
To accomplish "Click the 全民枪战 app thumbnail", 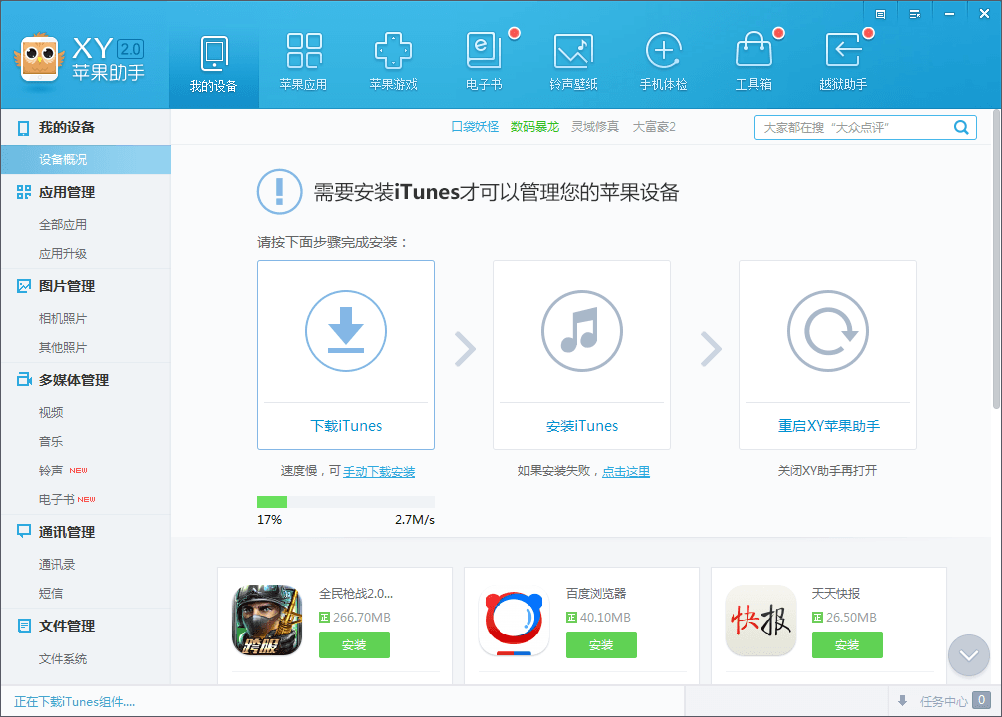I will tap(266, 620).
